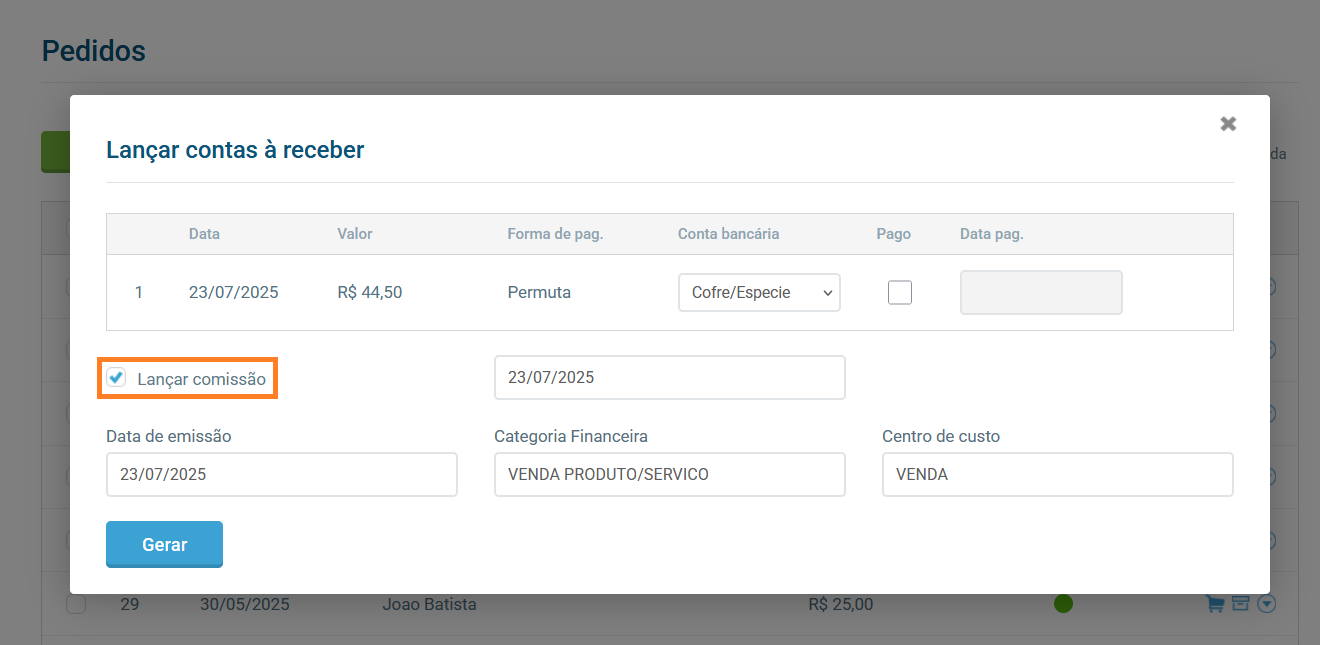
Task: Click the Valor column header
Action: click(x=354, y=234)
